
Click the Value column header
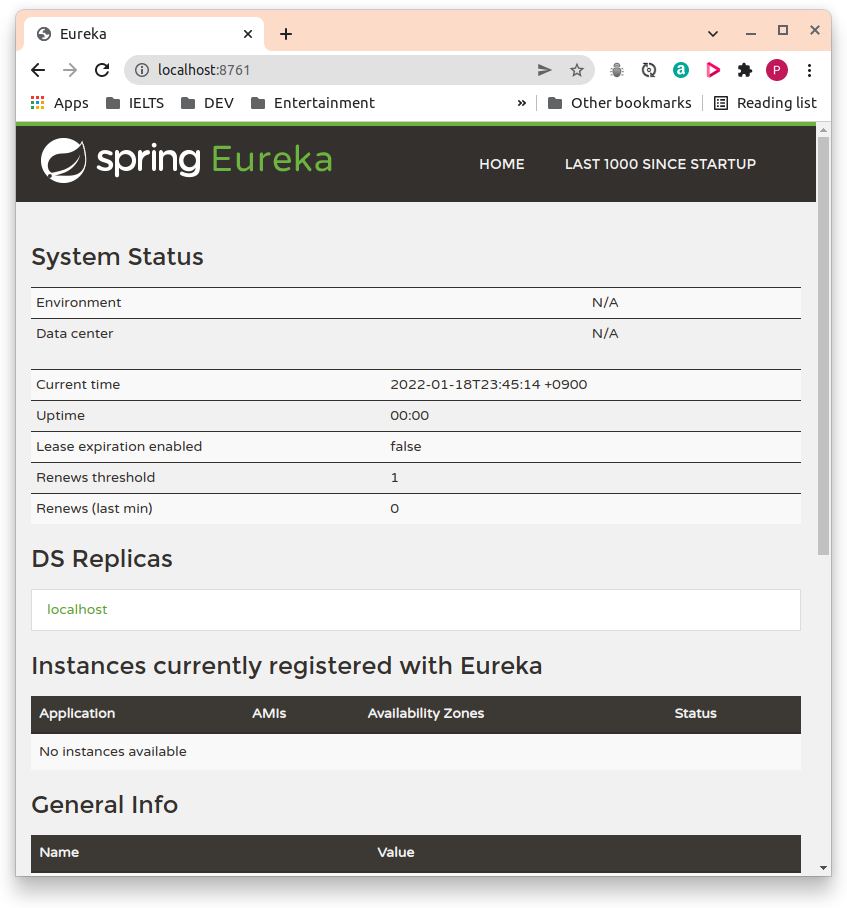click(x=396, y=852)
